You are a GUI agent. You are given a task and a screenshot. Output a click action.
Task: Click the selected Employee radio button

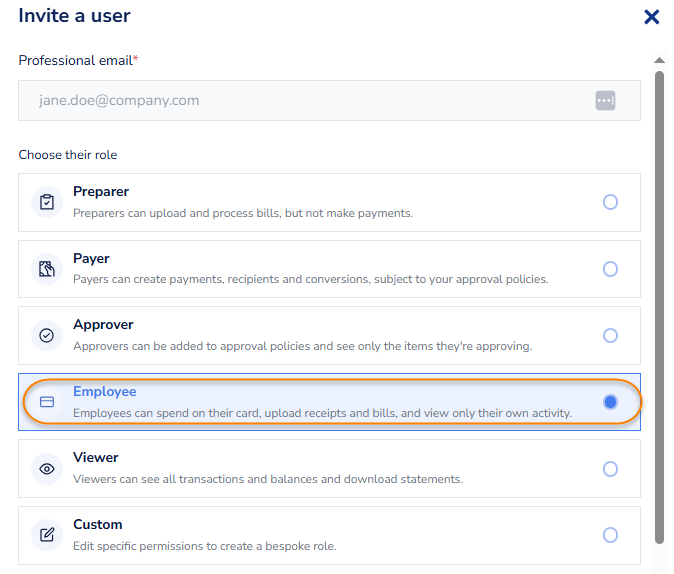[x=610, y=402]
